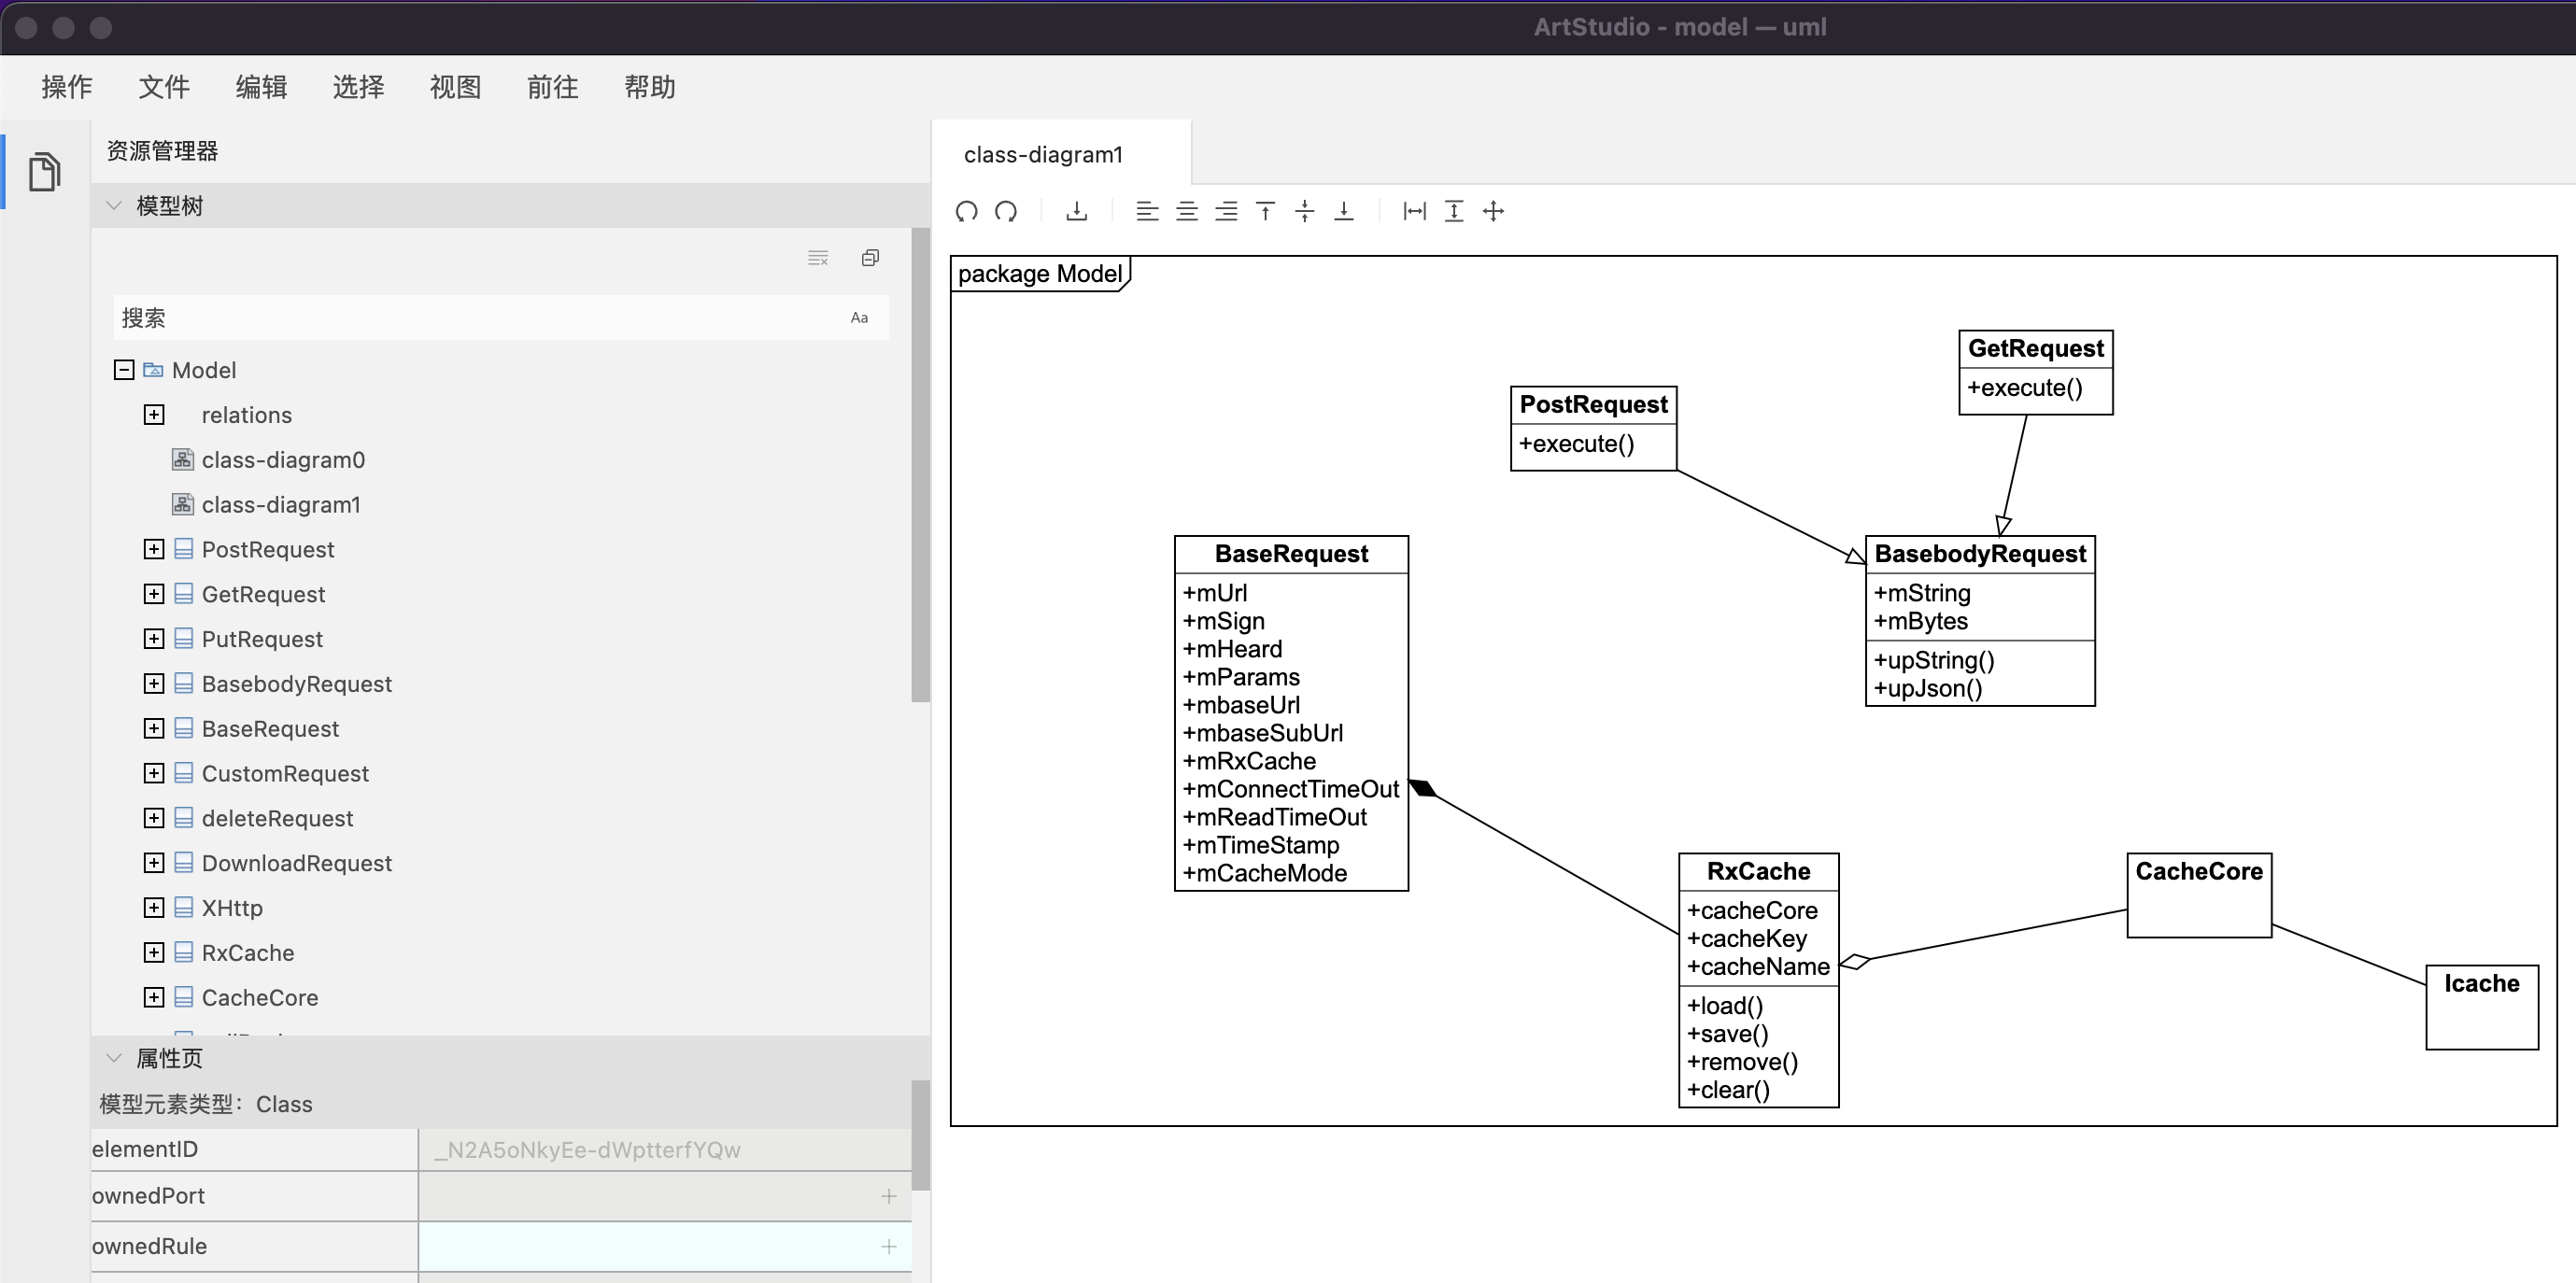Align selected elements to the left
The width and height of the screenshot is (2576, 1283).
click(x=1147, y=211)
